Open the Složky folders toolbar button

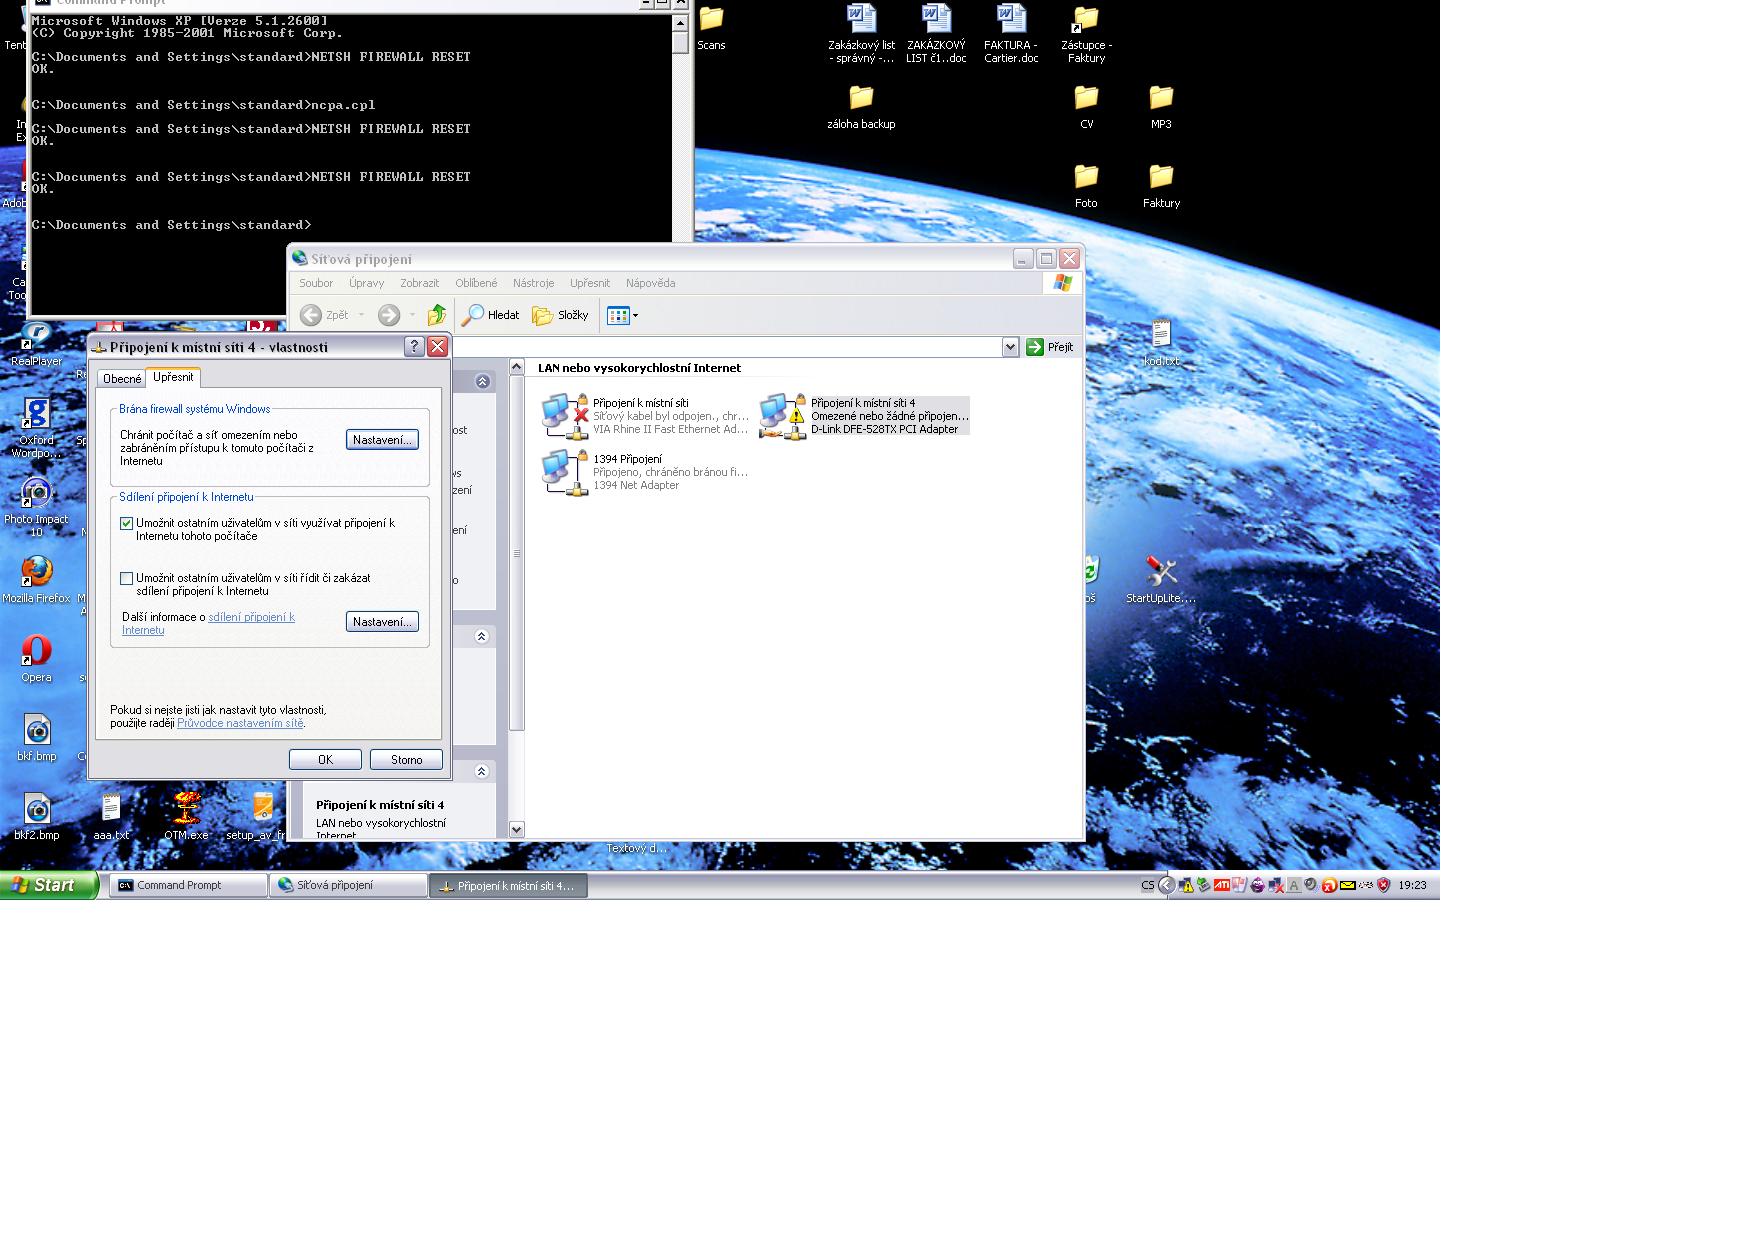click(560, 315)
